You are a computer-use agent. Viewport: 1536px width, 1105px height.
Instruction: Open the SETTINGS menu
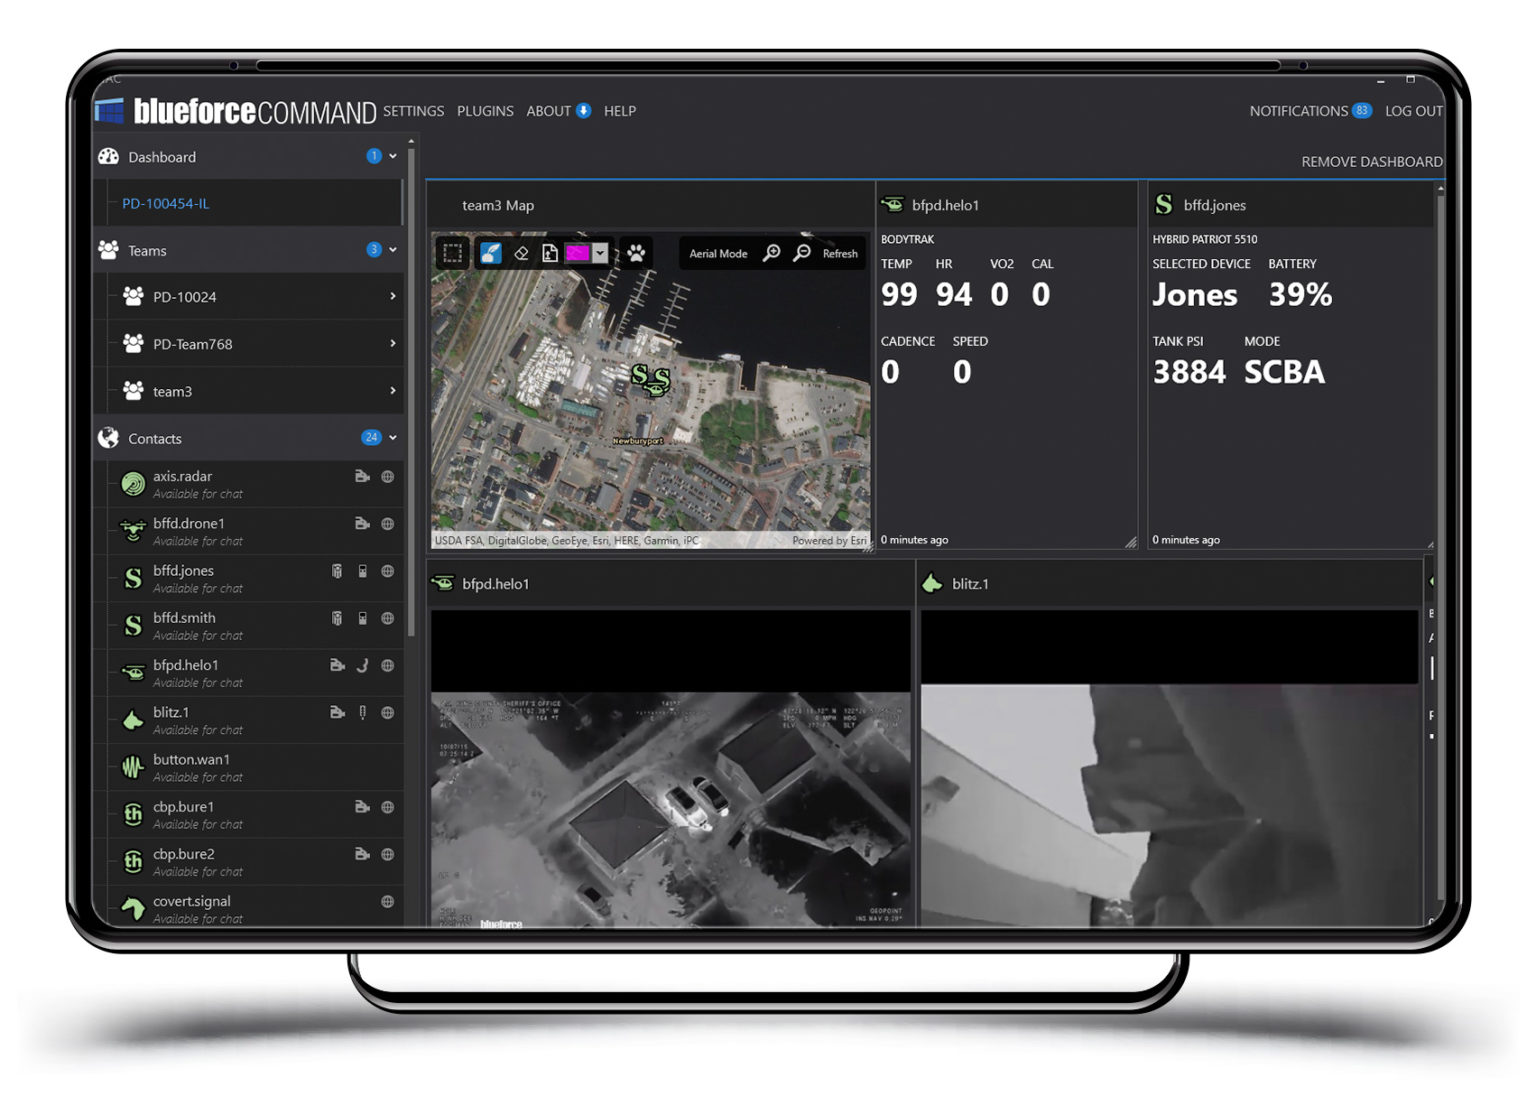point(413,111)
